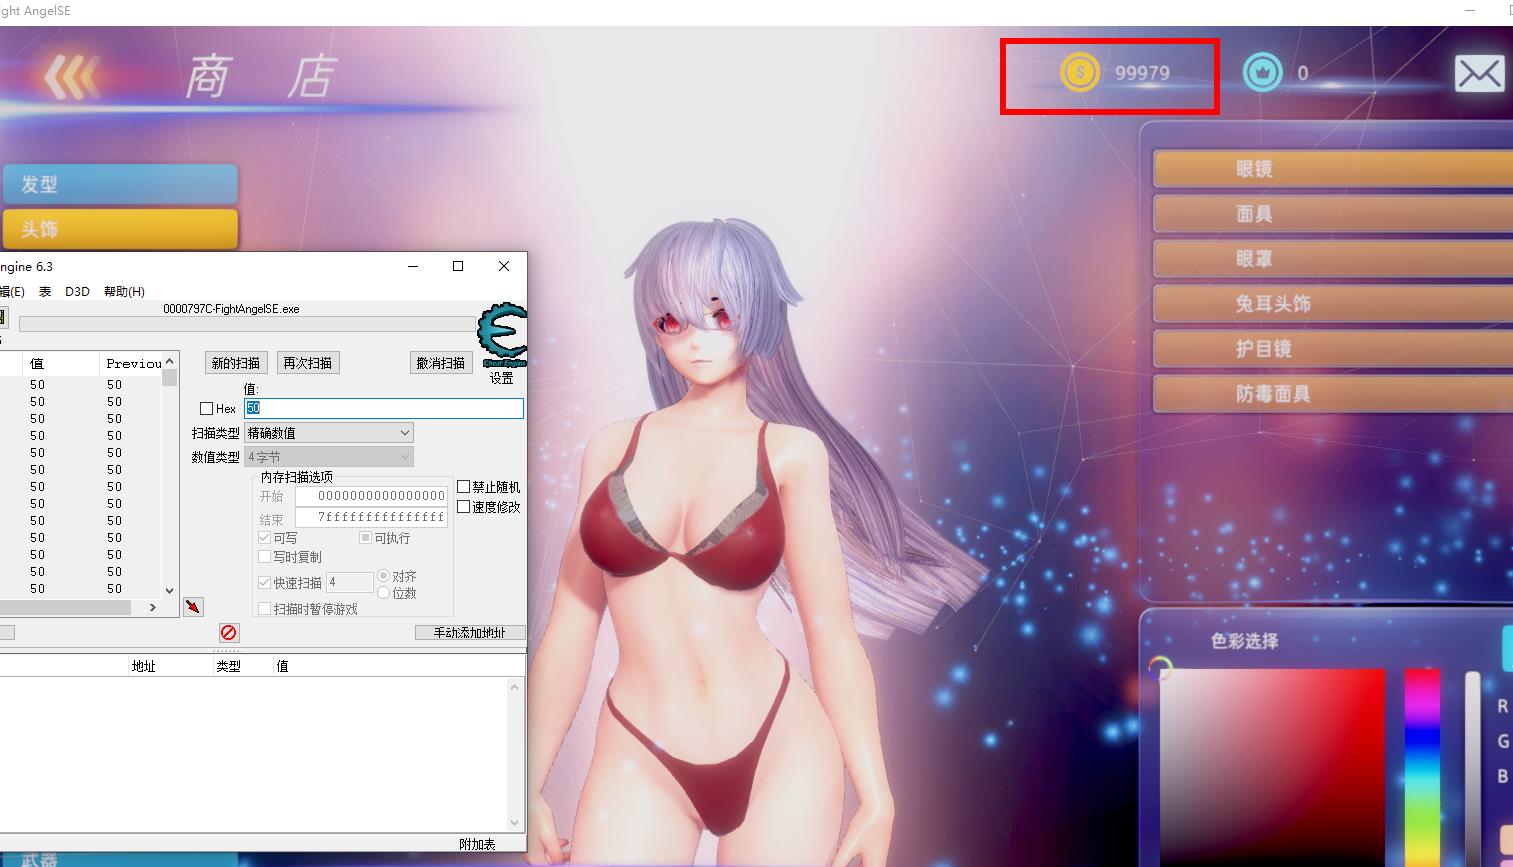This screenshot has width=1513, height=867.
Task: Click the rainbow hue strip
Action: click(x=1422, y=768)
